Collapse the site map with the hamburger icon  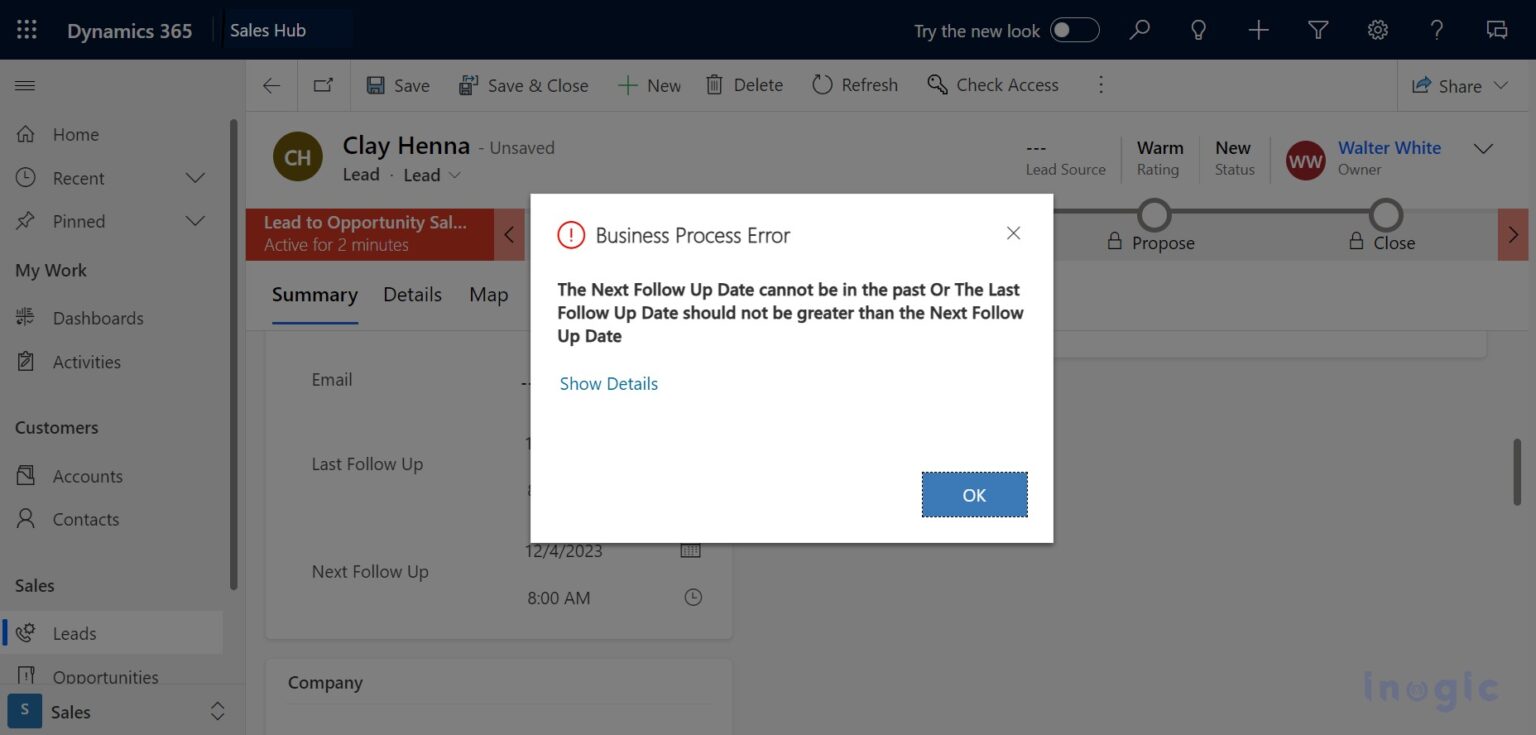25,84
